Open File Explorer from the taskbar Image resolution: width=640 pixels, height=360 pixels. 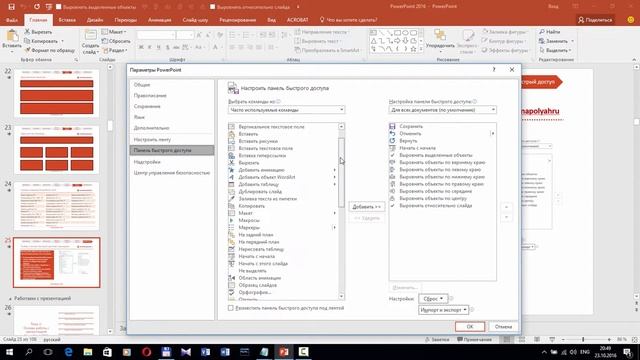88,352
